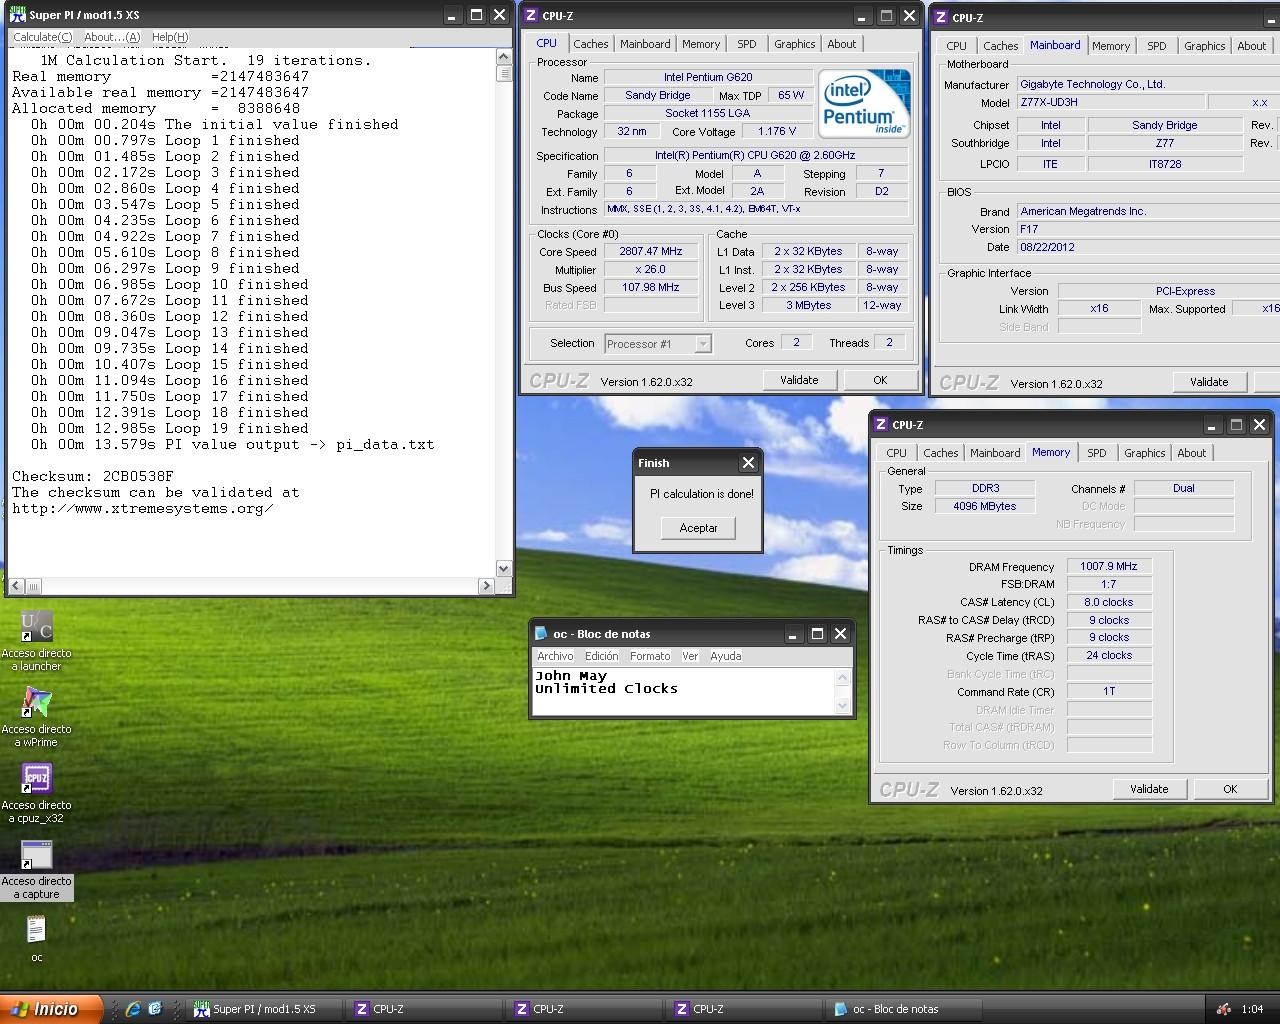Click the Intel Pentium inside logo
1280x1024 pixels.
[x=864, y=103]
